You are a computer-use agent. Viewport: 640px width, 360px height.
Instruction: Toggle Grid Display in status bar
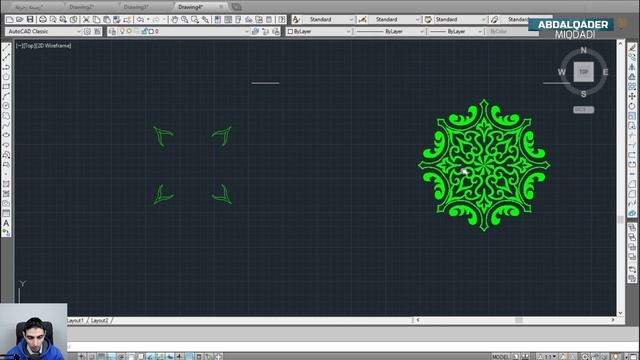pos(102,357)
